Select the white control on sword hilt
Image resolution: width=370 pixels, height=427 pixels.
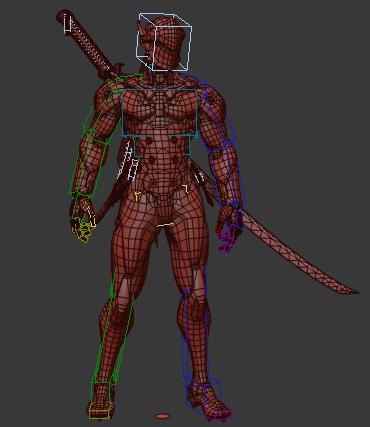coord(68,24)
